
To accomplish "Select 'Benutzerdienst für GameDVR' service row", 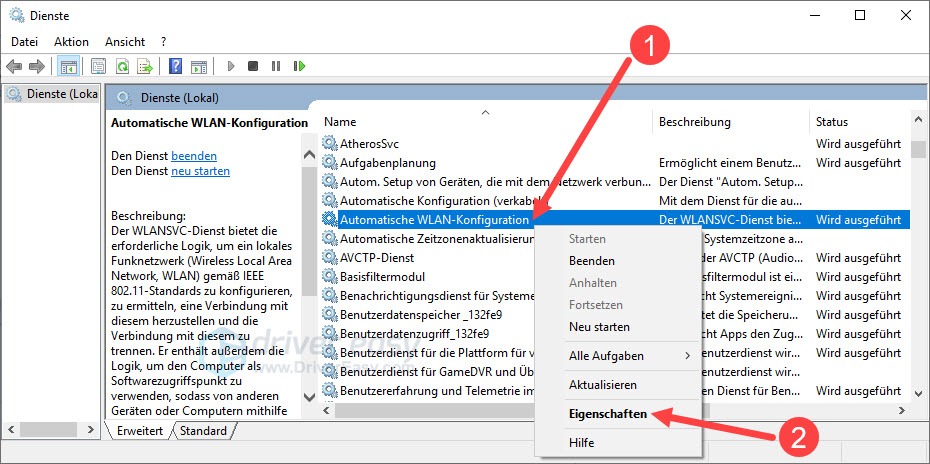I will [x=427, y=371].
